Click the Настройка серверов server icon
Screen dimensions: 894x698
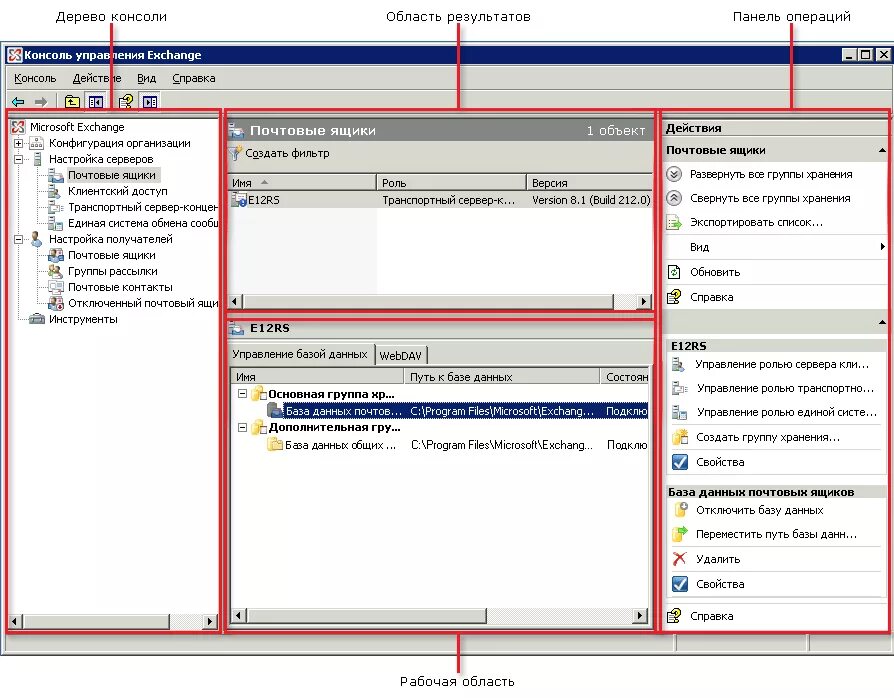pyautogui.click(x=37, y=159)
